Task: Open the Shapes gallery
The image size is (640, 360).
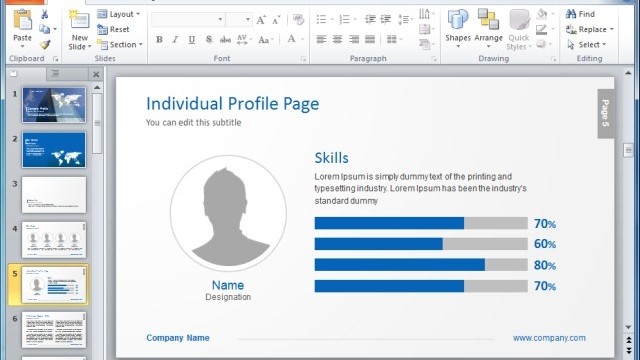Action: 458,29
